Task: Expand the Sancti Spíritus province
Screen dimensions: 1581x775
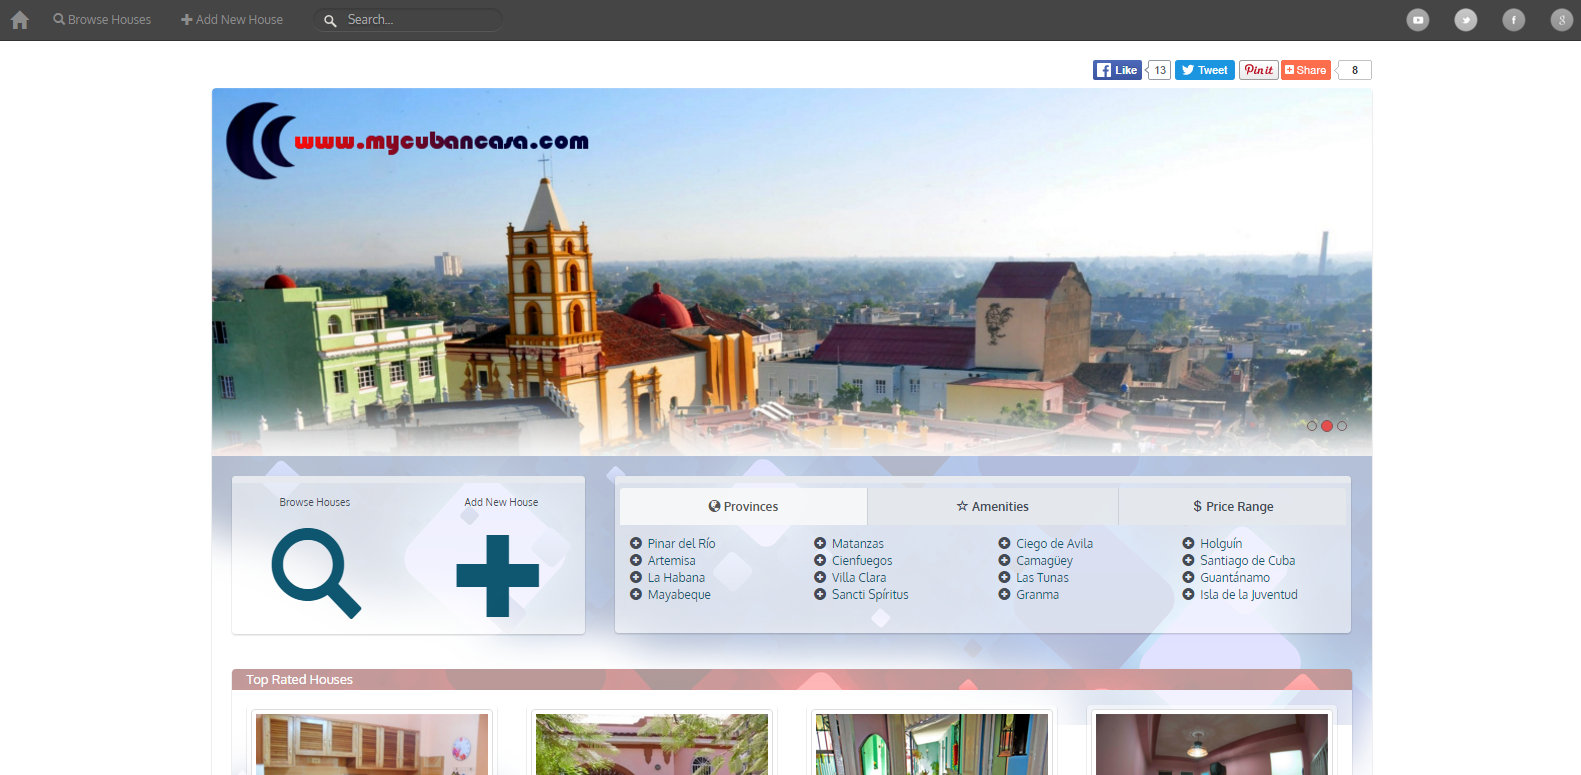Action: click(861, 595)
